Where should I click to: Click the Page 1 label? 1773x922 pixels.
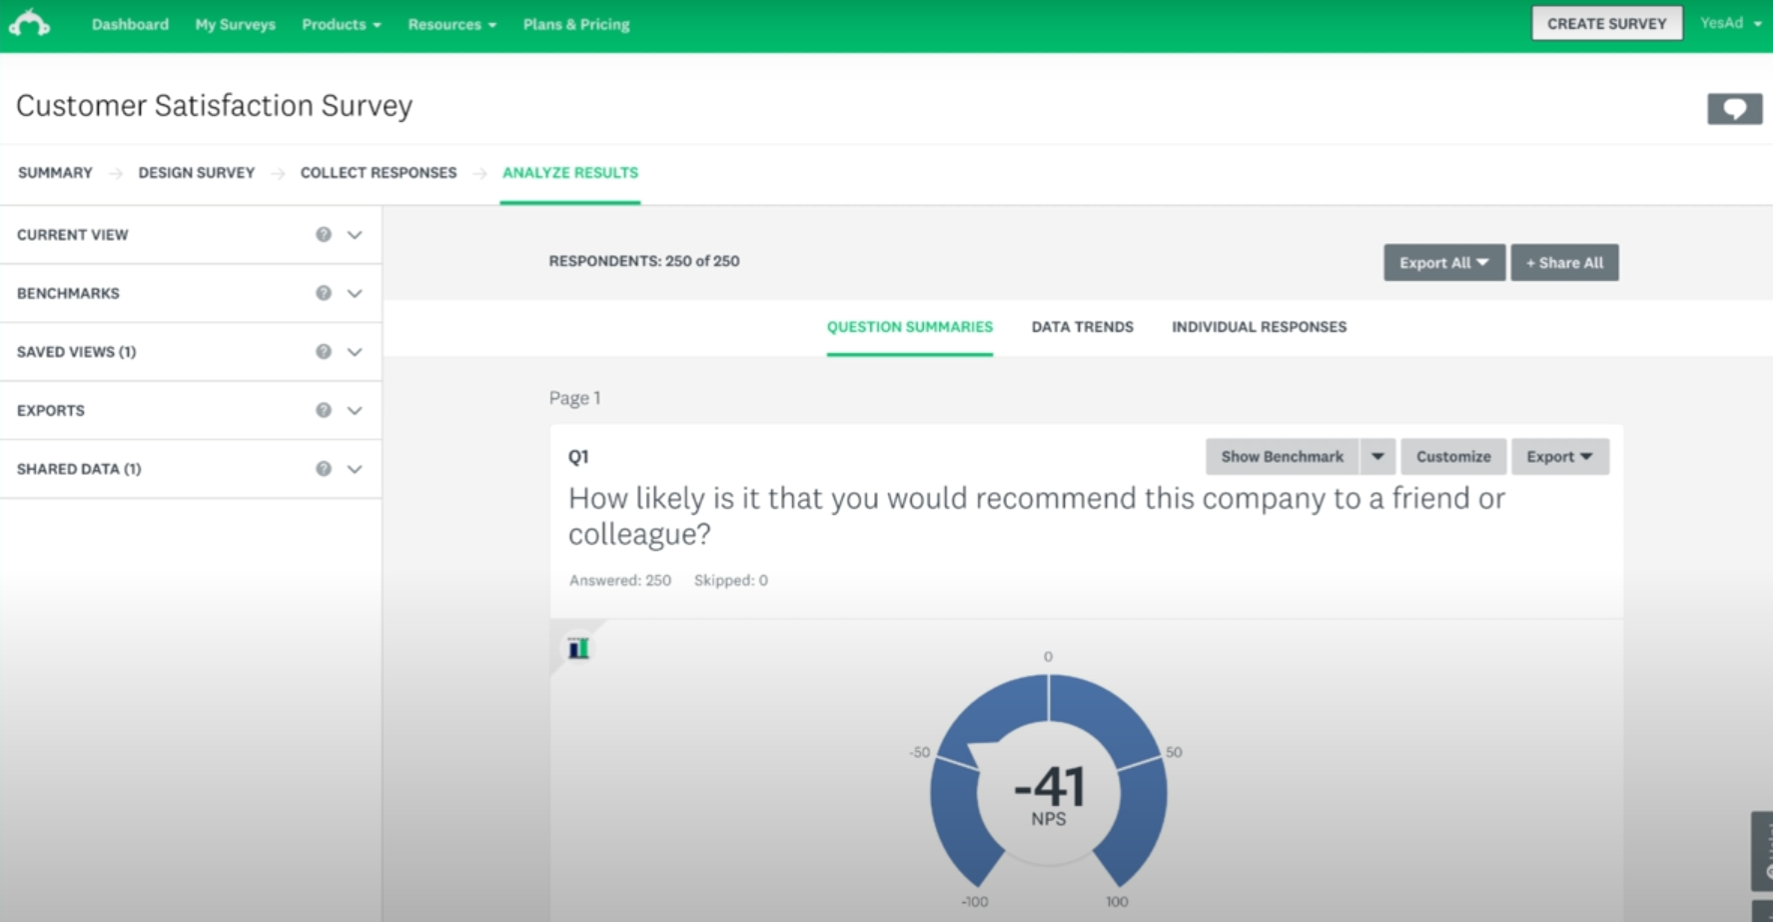575,398
